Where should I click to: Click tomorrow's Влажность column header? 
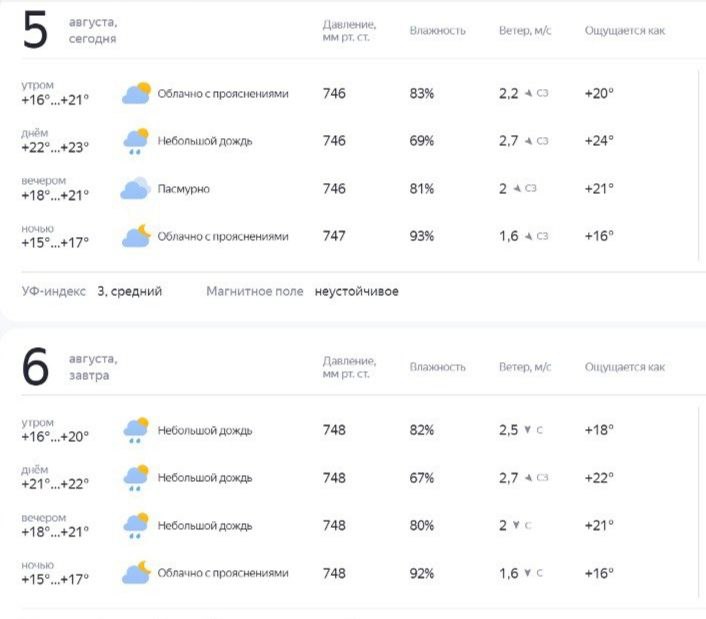click(438, 367)
